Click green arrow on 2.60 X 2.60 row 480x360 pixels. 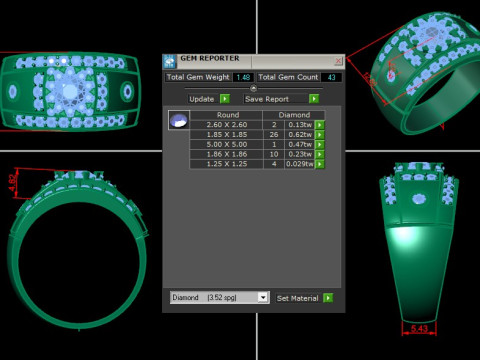[320, 125]
